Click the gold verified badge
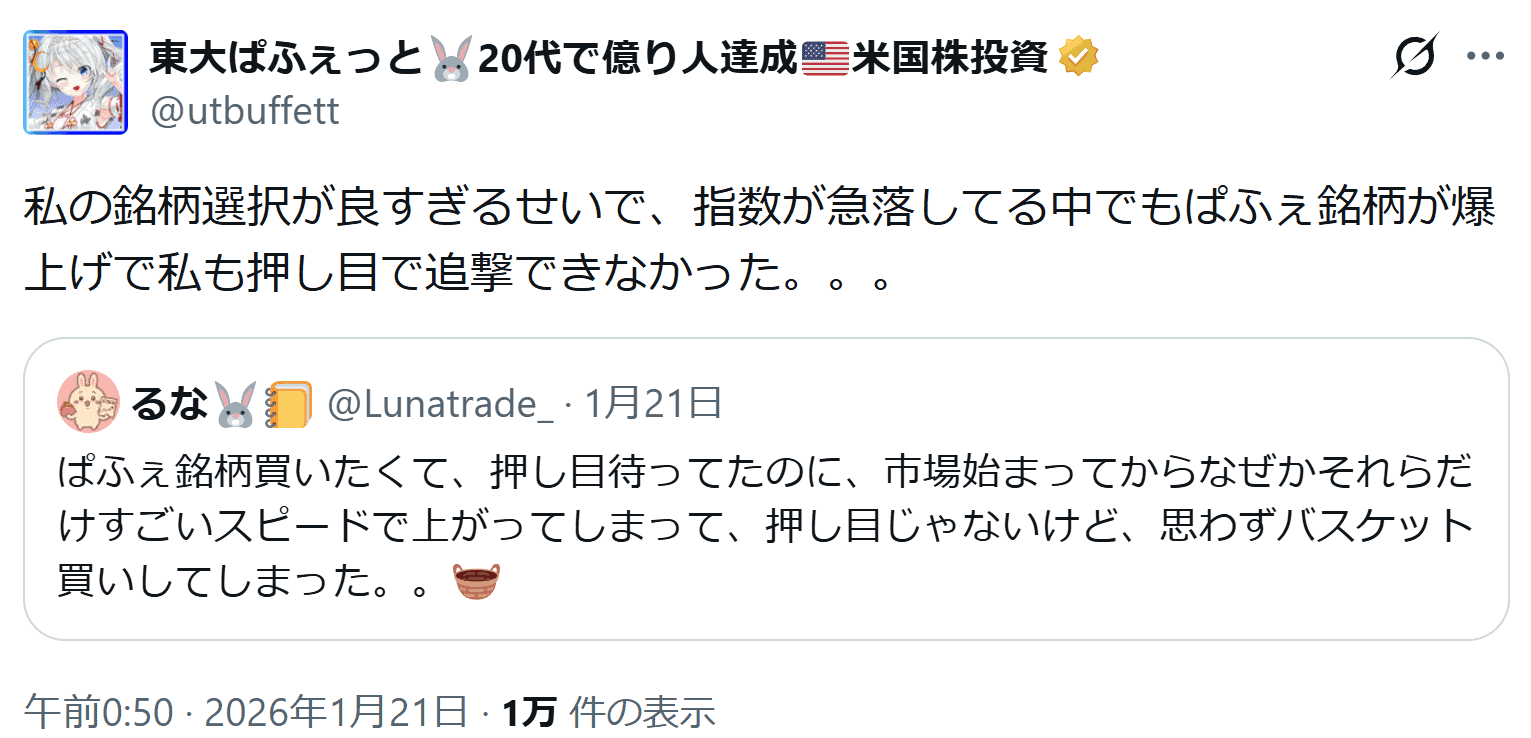The height and width of the screenshot is (738, 1531). tap(1078, 59)
